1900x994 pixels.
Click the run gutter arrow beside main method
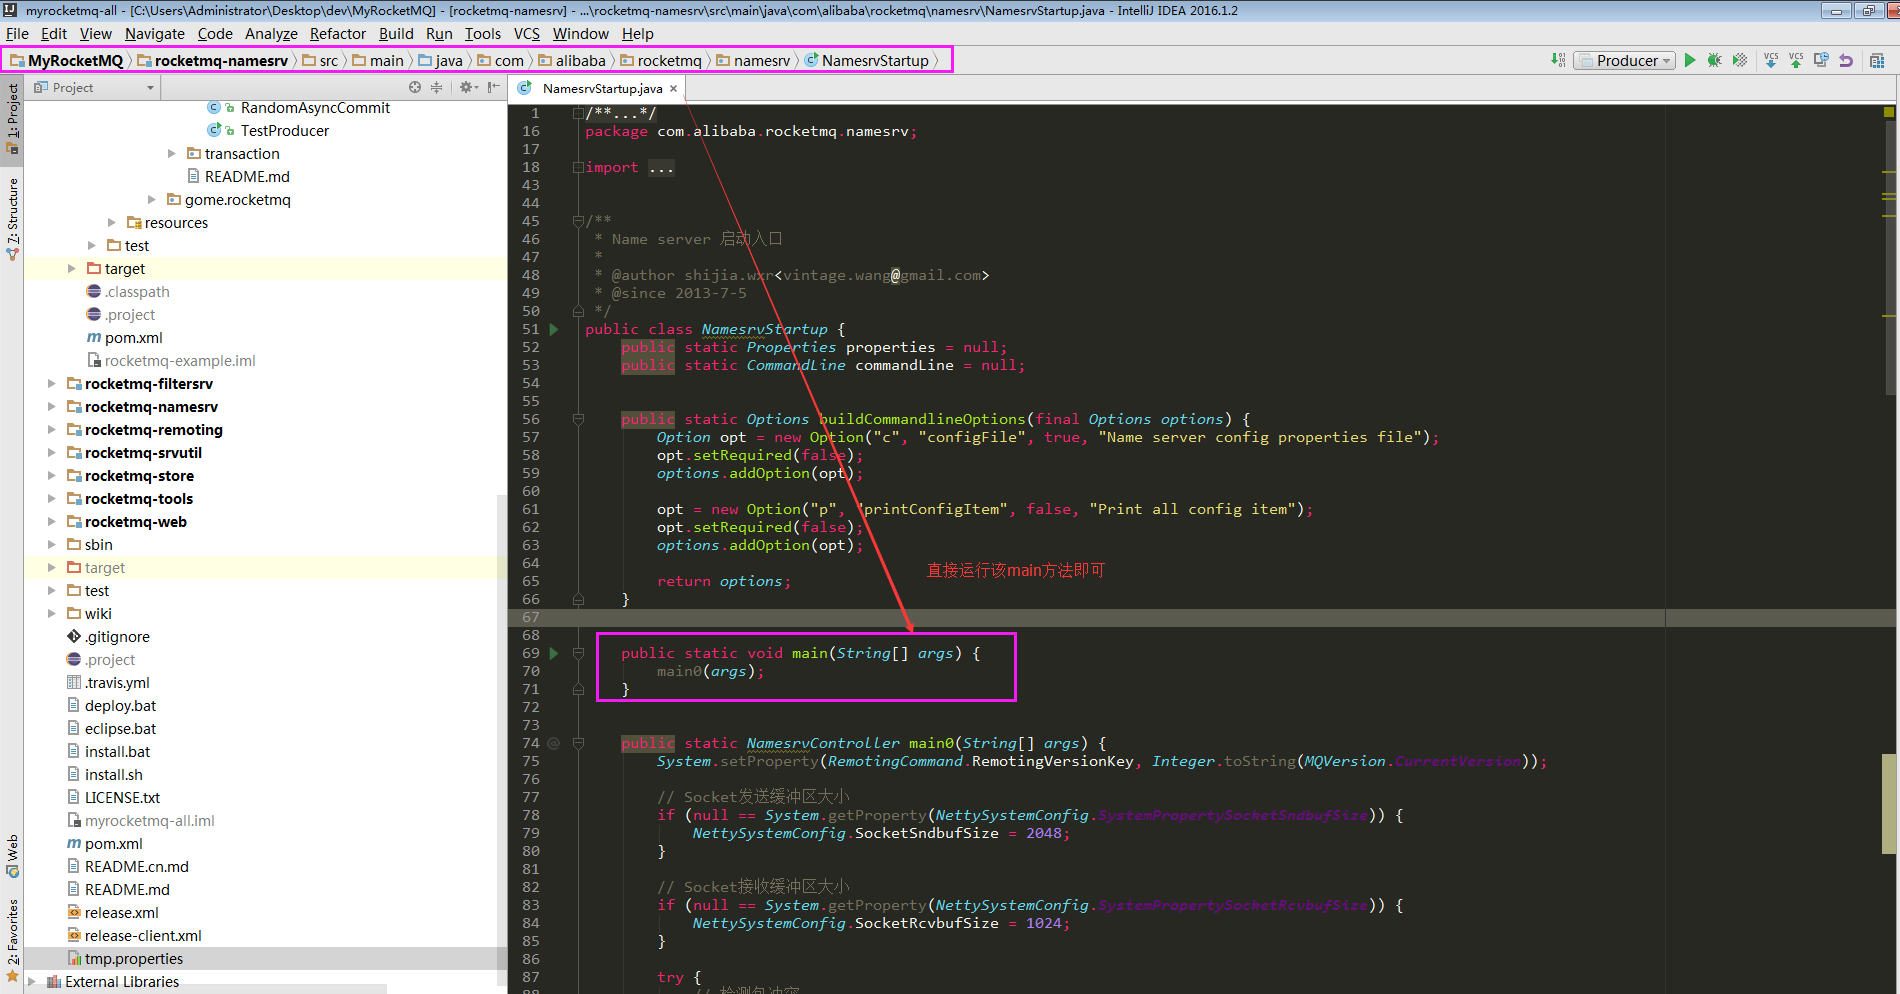(x=554, y=653)
